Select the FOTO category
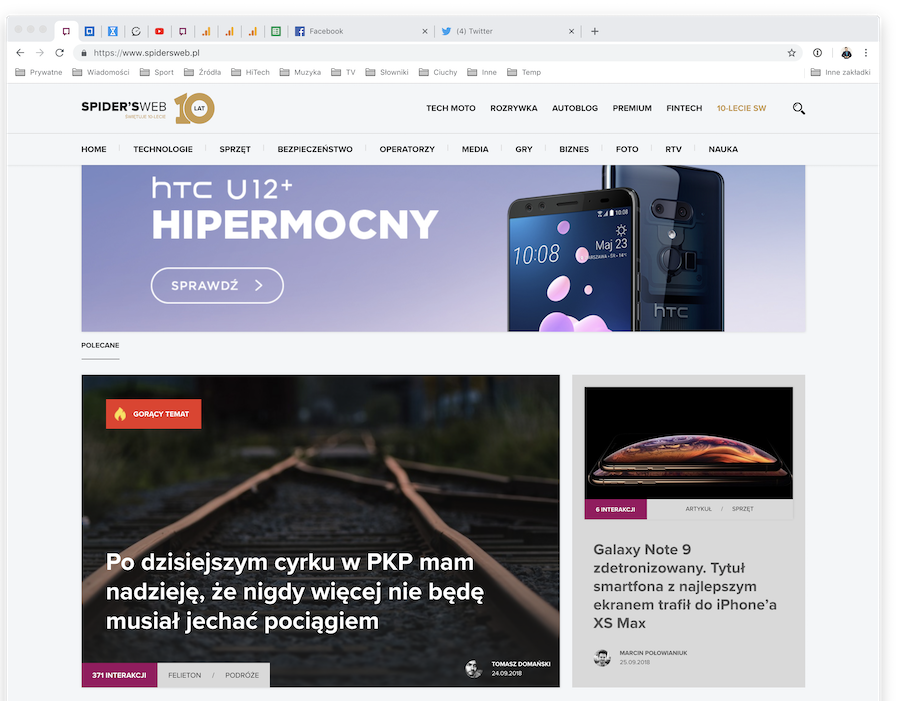The image size is (900, 701). tap(627, 149)
